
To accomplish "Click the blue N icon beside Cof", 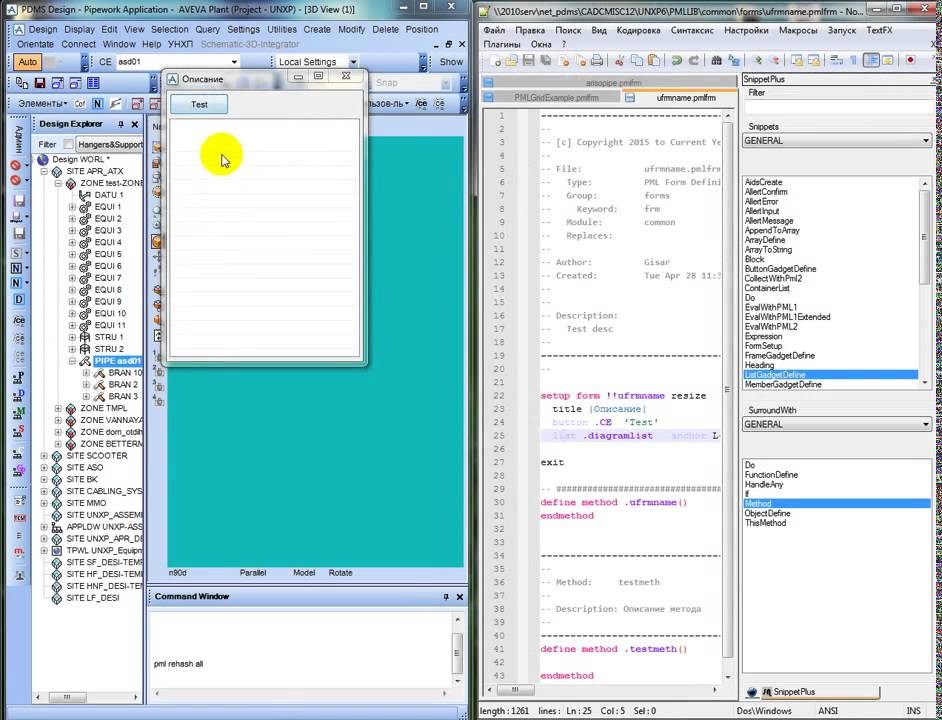I will pyautogui.click(x=97, y=103).
